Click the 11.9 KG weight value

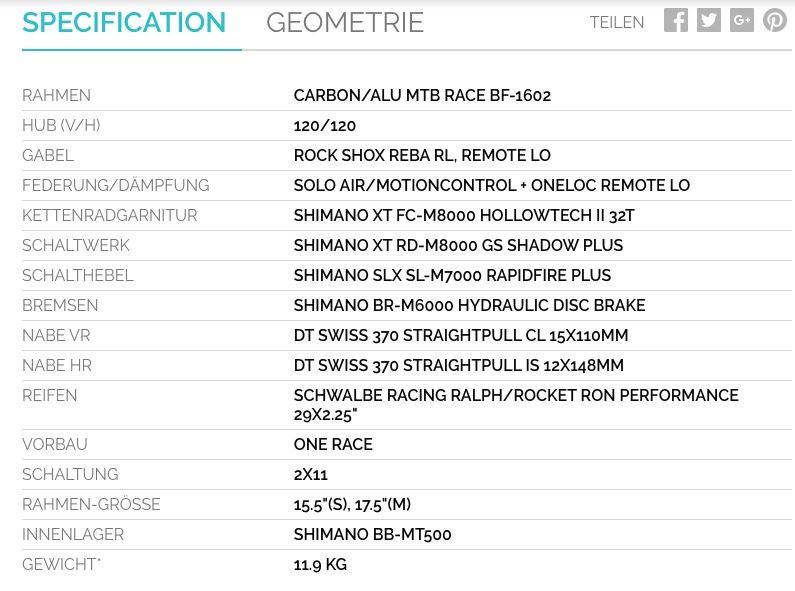click(x=320, y=565)
